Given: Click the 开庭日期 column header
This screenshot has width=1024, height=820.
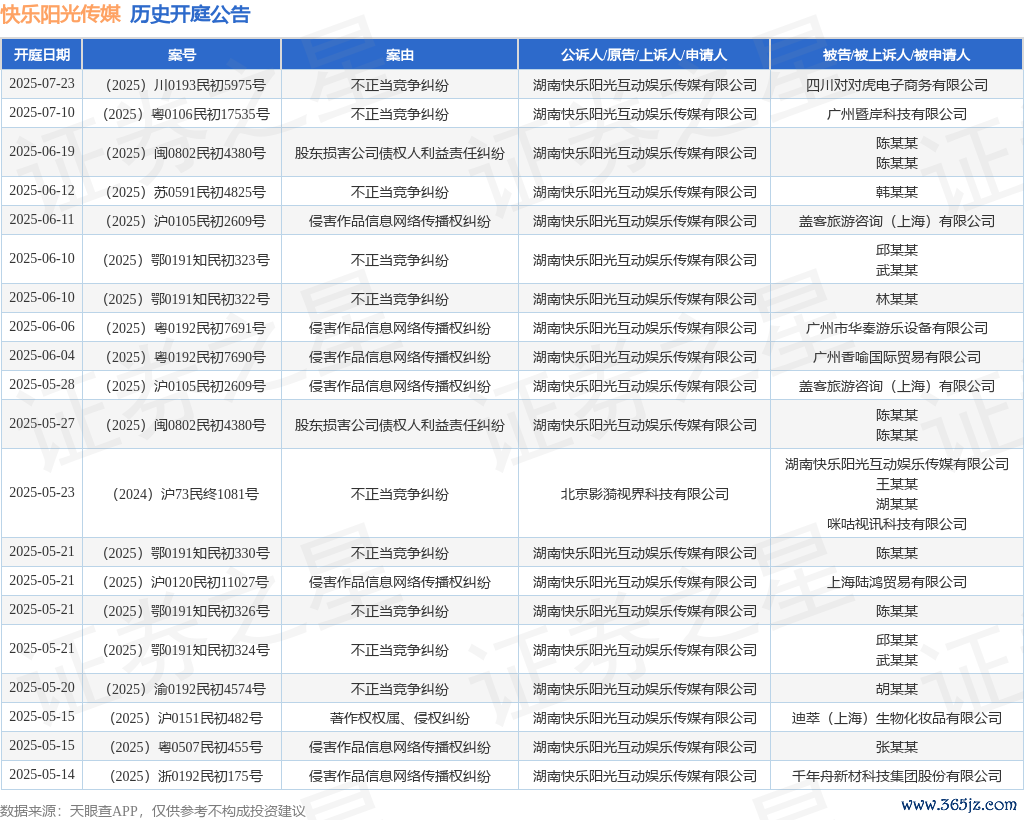Looking at the screenshot, I should pos(42,55).
